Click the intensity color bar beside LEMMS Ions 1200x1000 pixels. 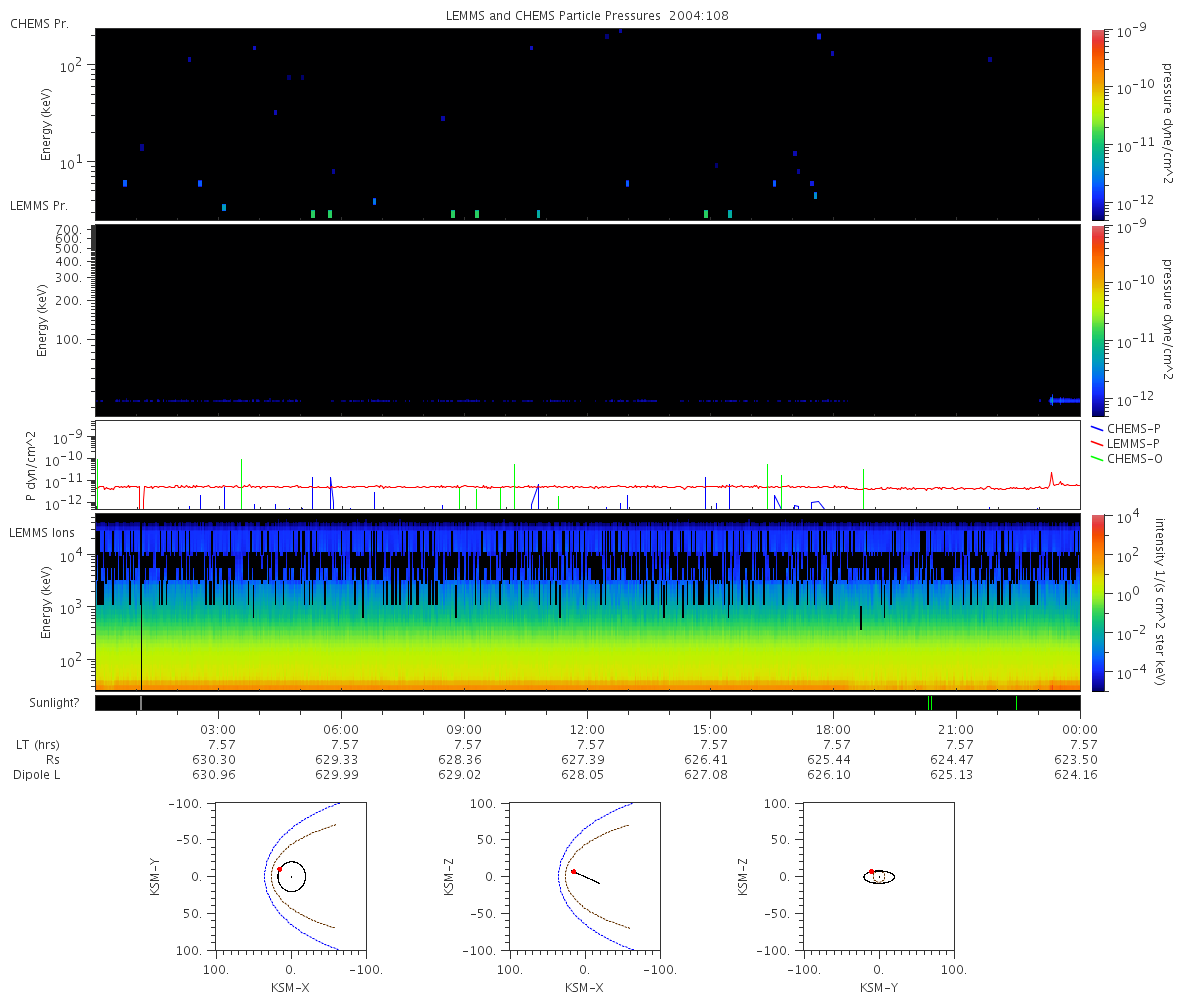1098,603
